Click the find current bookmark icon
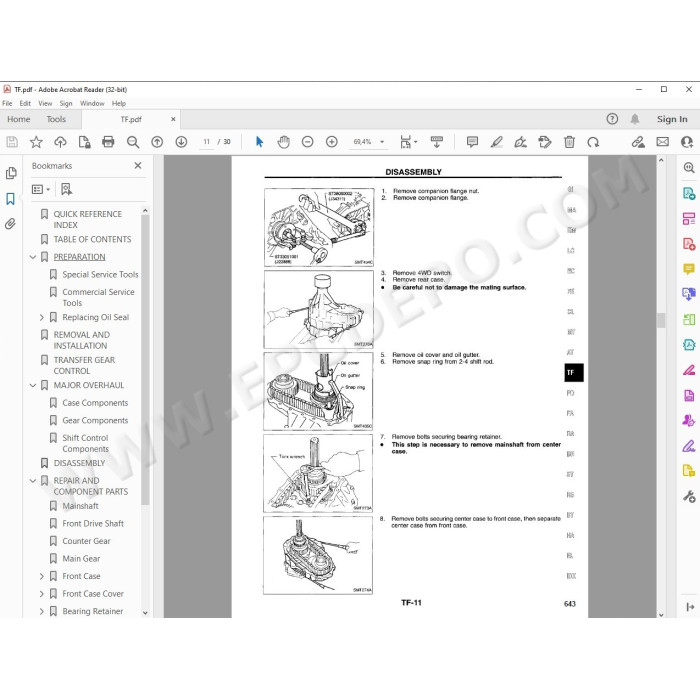 pos(67,189)
